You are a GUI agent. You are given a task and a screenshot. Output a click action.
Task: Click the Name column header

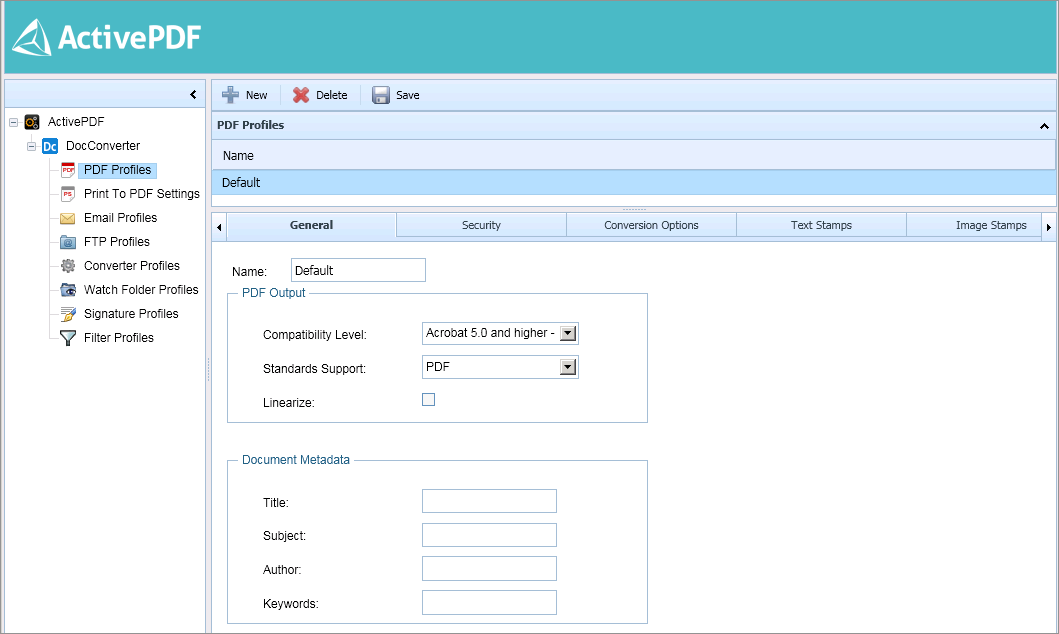(x=634, y=155)
